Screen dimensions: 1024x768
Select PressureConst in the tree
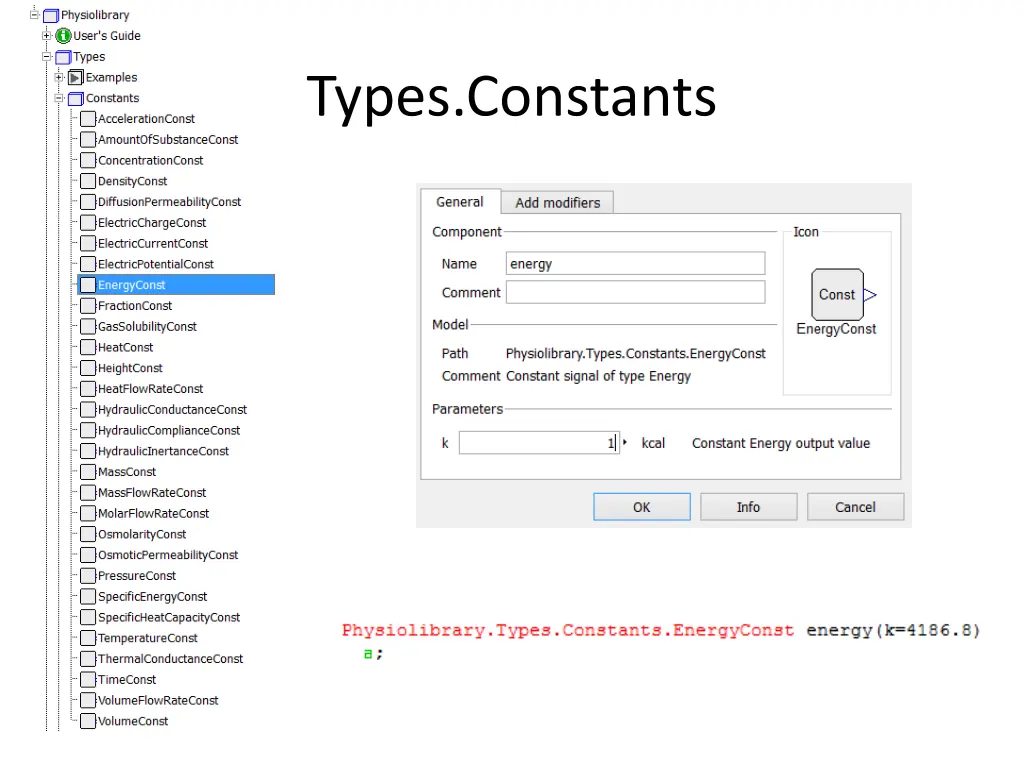(x=136, y=576)
